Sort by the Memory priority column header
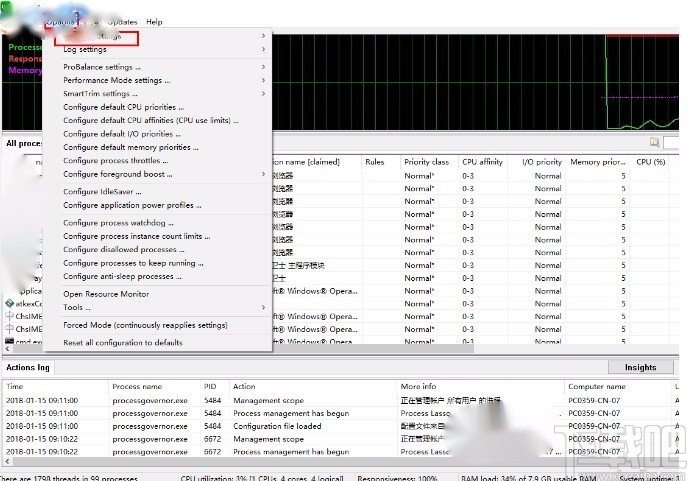The image size is (689, 481). [598, 162]
